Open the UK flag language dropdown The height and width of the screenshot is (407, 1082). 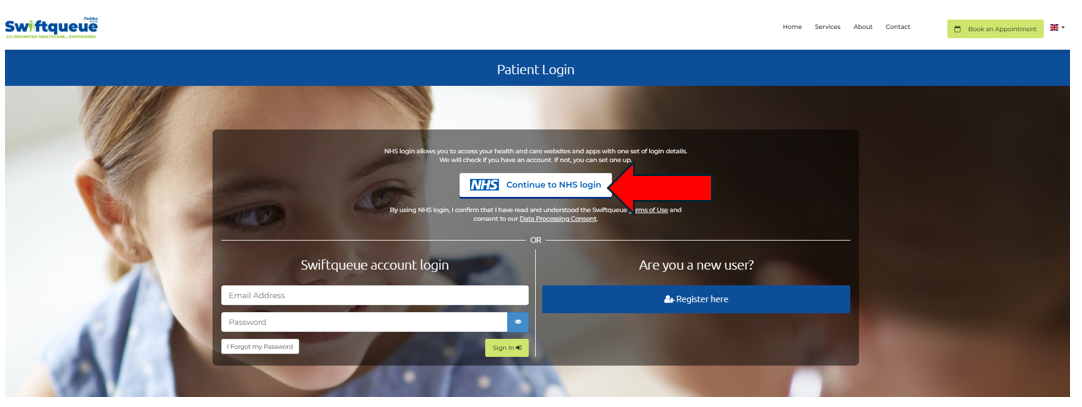pos(1057,28)
